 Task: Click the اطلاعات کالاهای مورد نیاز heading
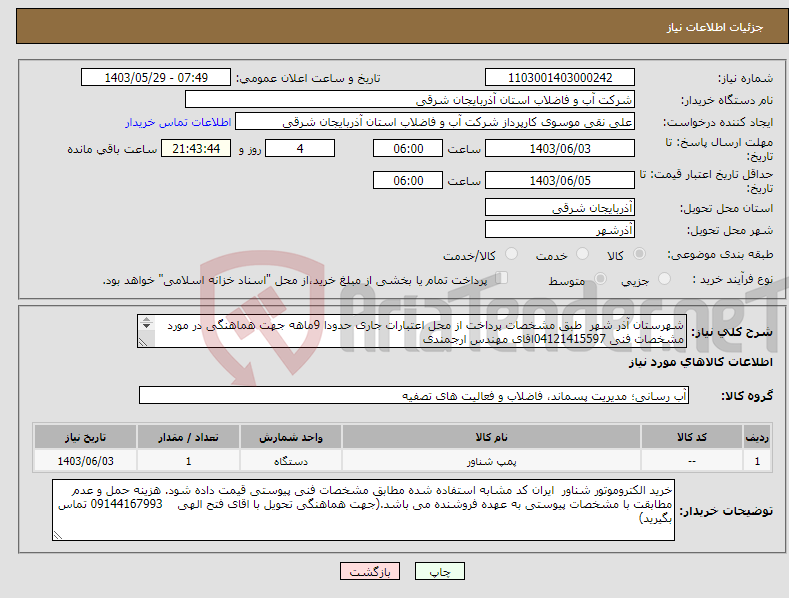(700, 362)
